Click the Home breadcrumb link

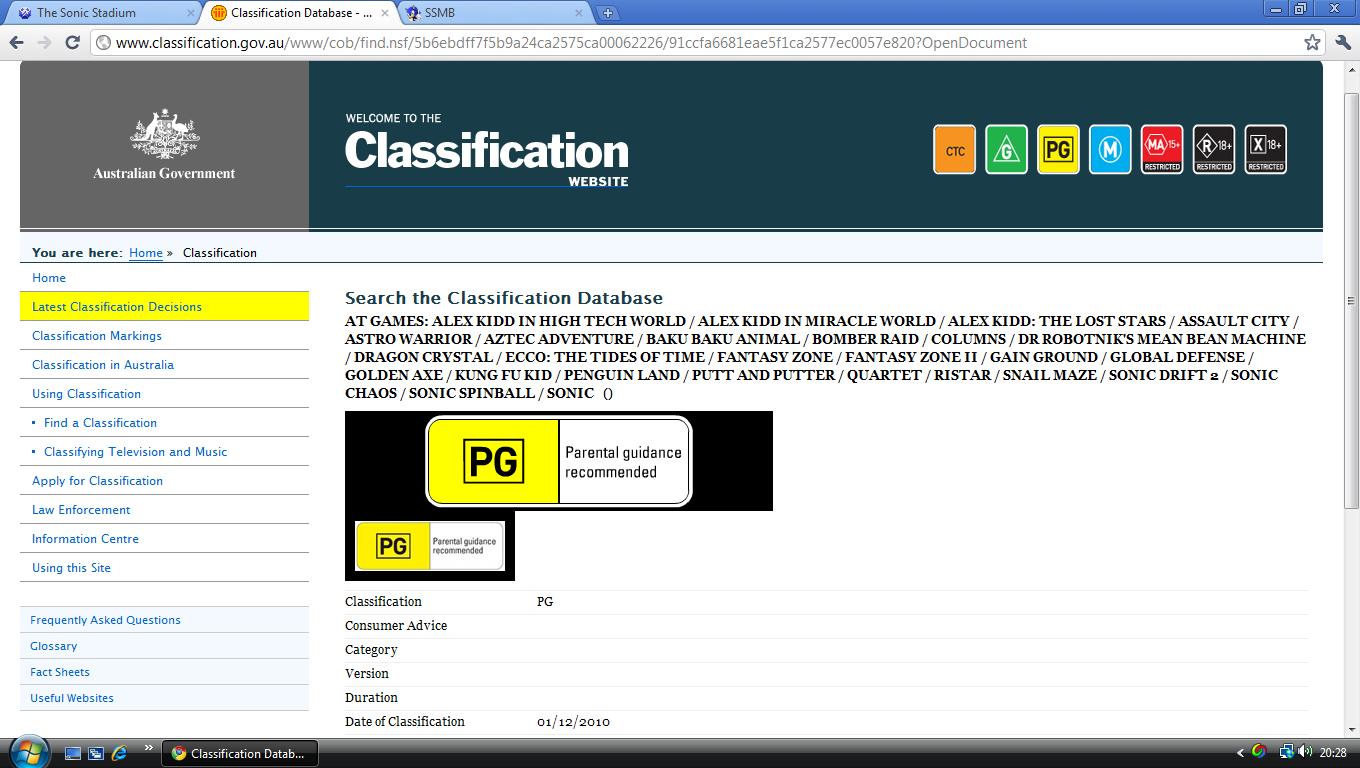click(146, 253)
